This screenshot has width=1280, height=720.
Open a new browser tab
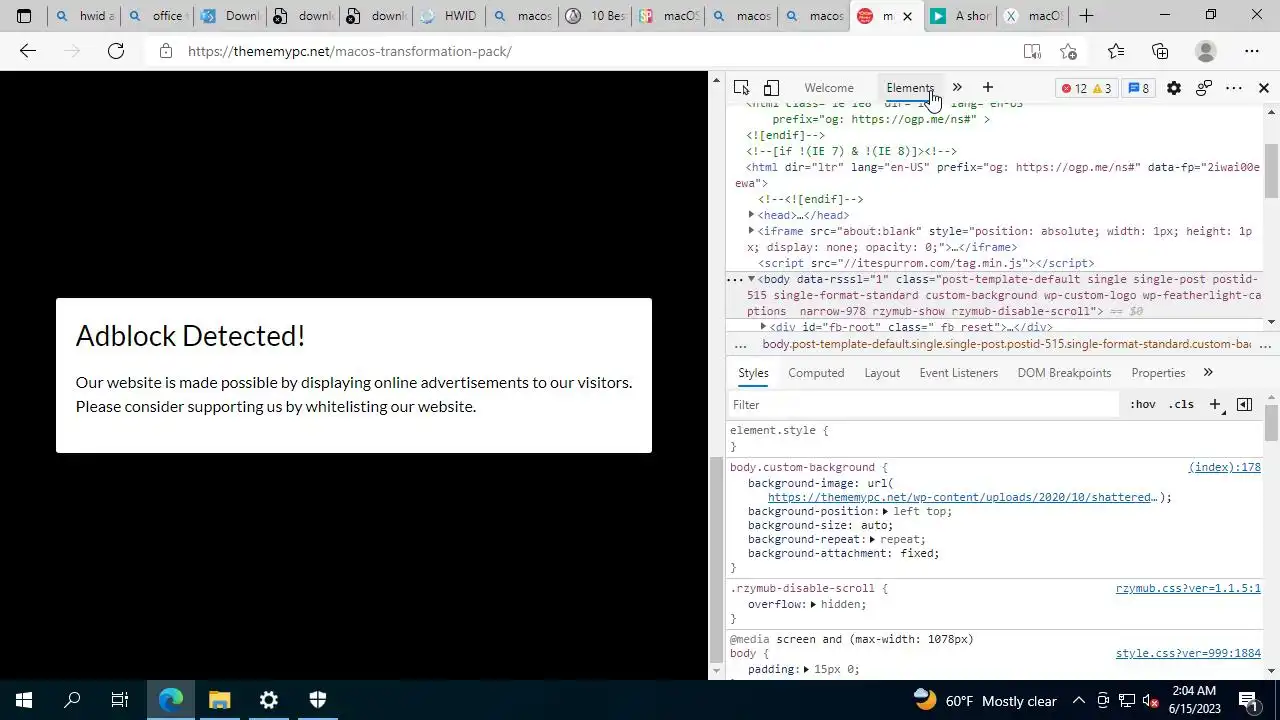[x=1086, y=16]
